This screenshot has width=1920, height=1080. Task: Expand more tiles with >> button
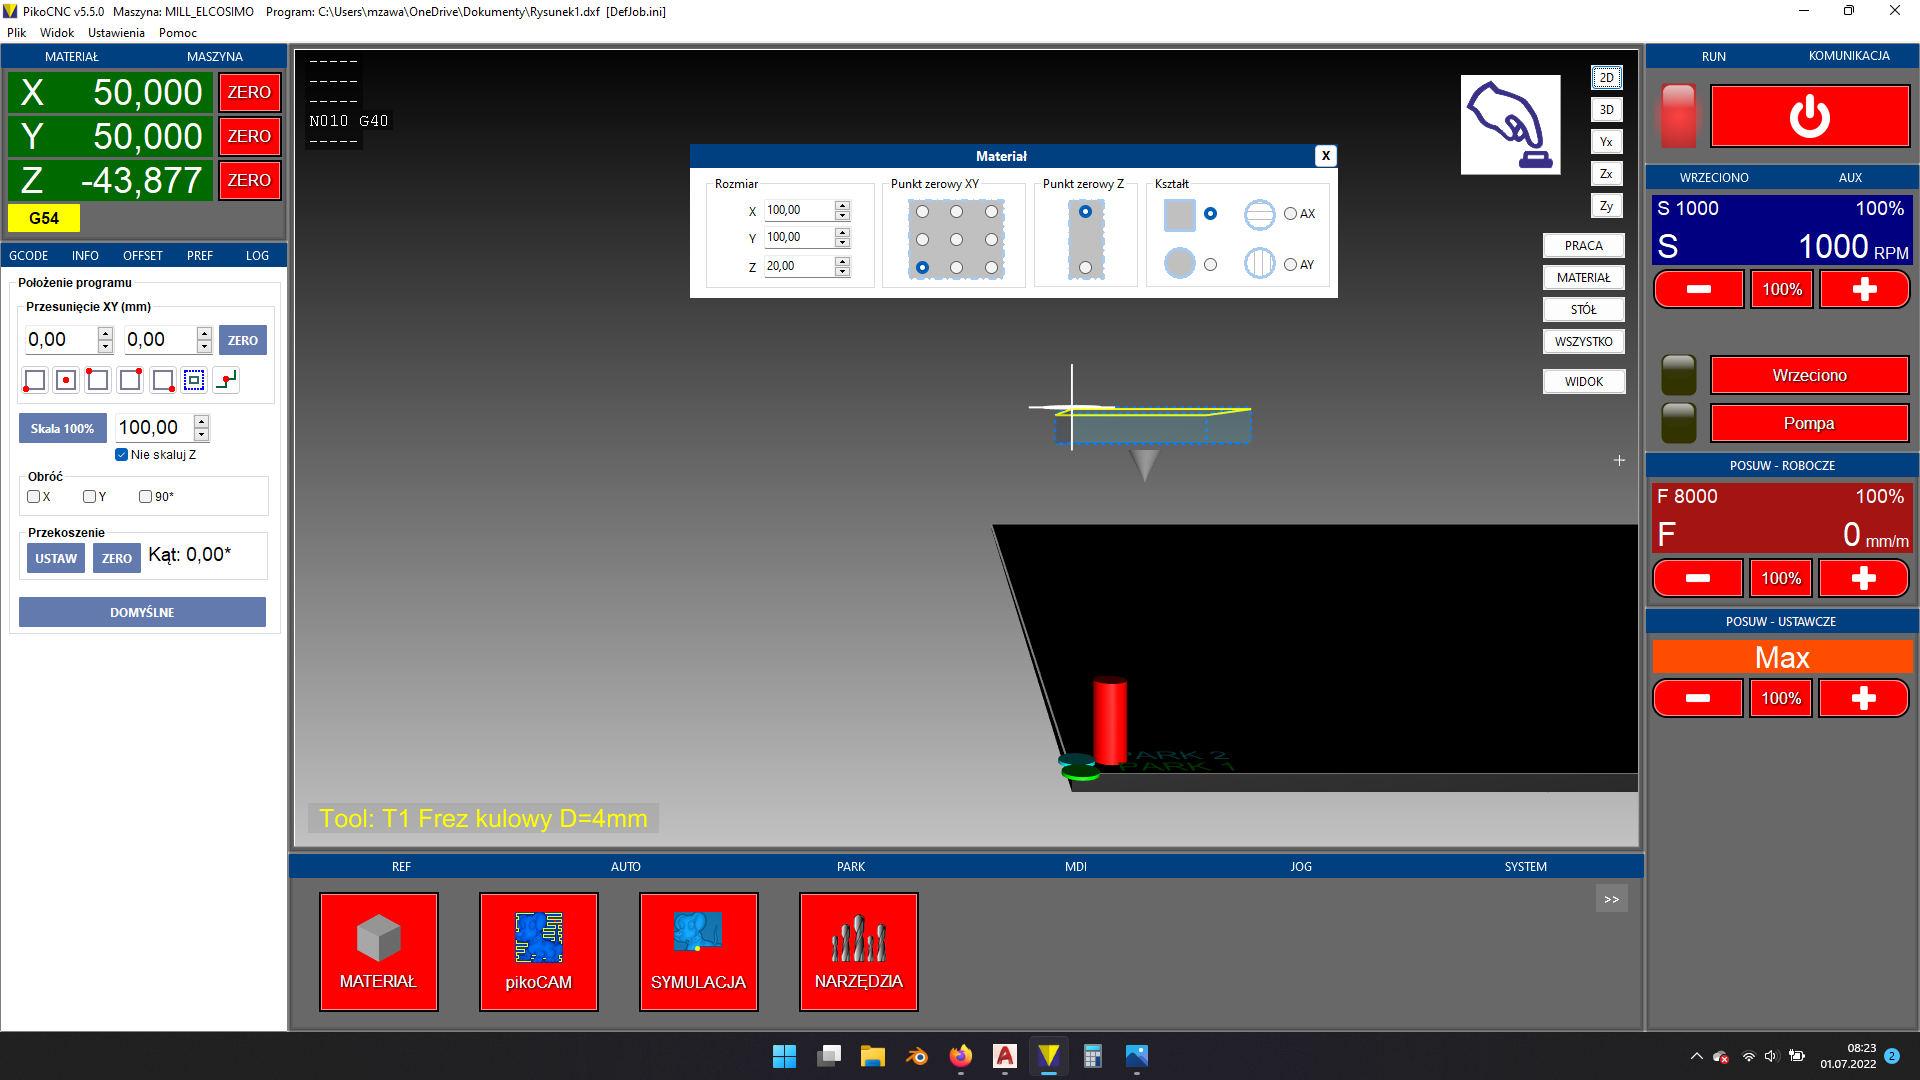[x=1611, y=899]
